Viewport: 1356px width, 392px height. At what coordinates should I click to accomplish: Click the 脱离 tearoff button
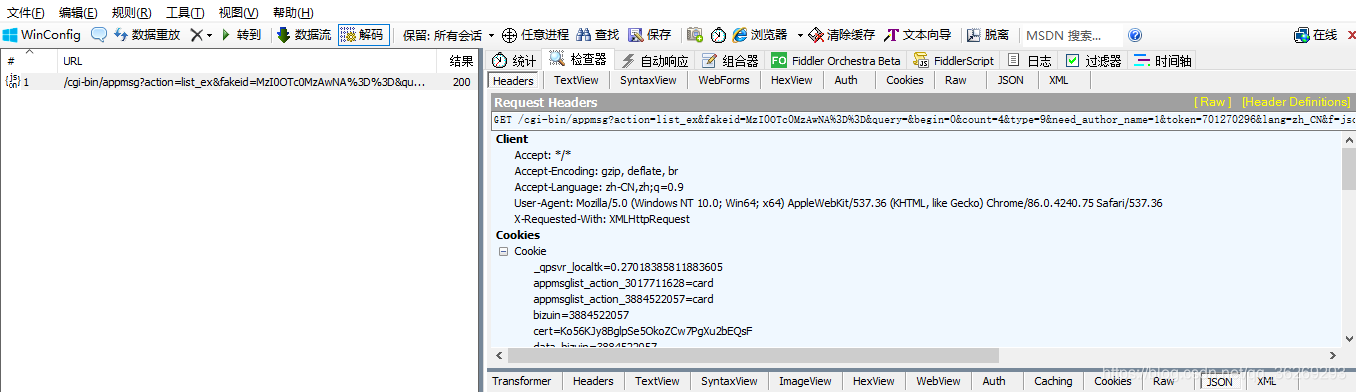click(x=987, y=34)
